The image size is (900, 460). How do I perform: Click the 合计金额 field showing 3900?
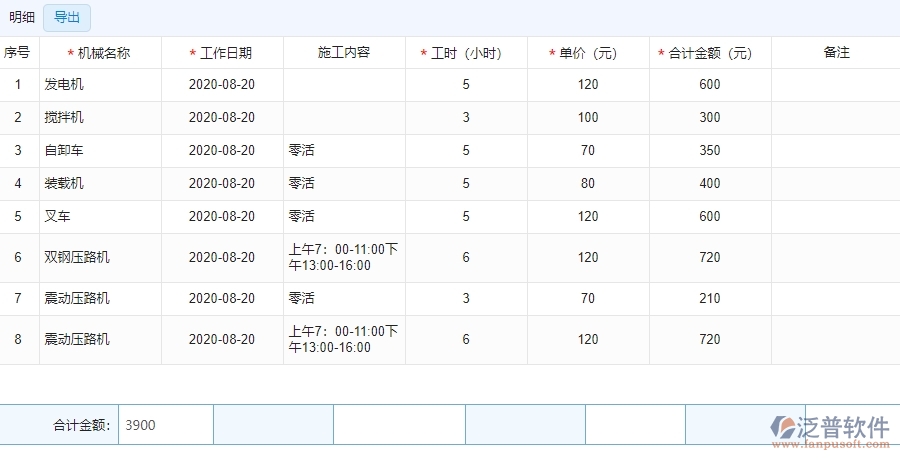pyautogui.click(x=165, y=425)
